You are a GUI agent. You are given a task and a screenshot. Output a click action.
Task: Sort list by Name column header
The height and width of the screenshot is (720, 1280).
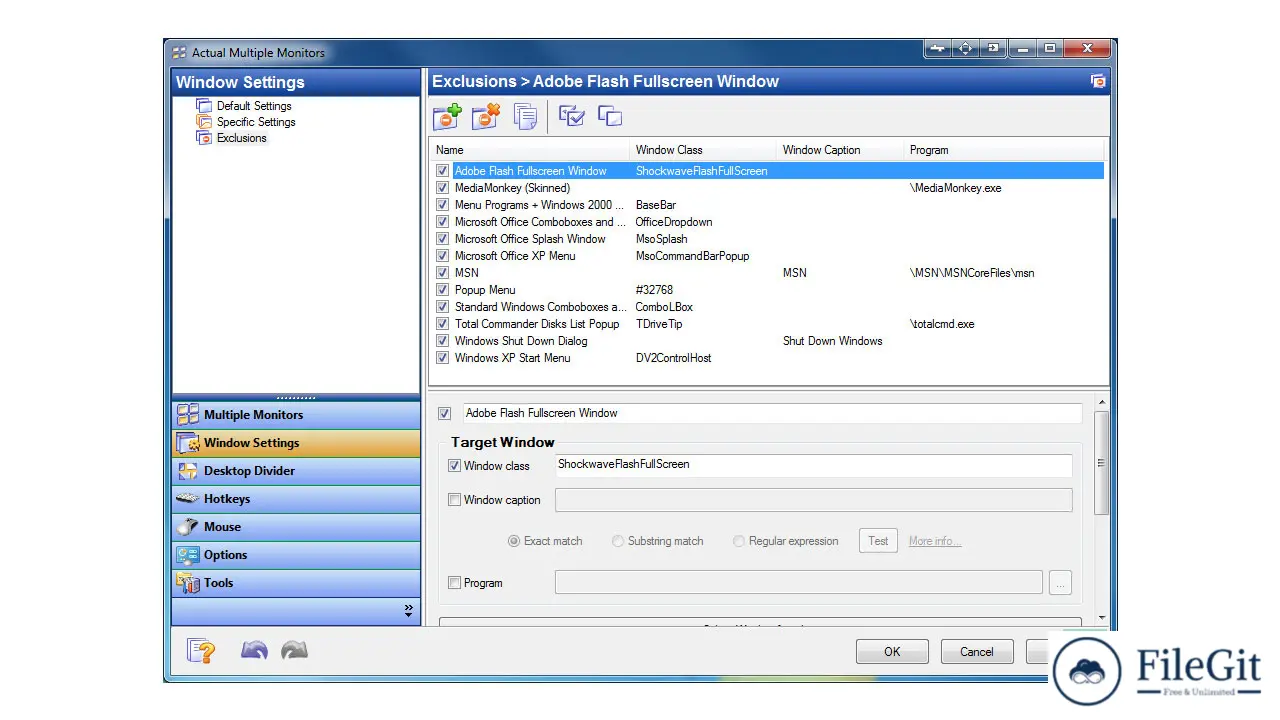point(531,150)
